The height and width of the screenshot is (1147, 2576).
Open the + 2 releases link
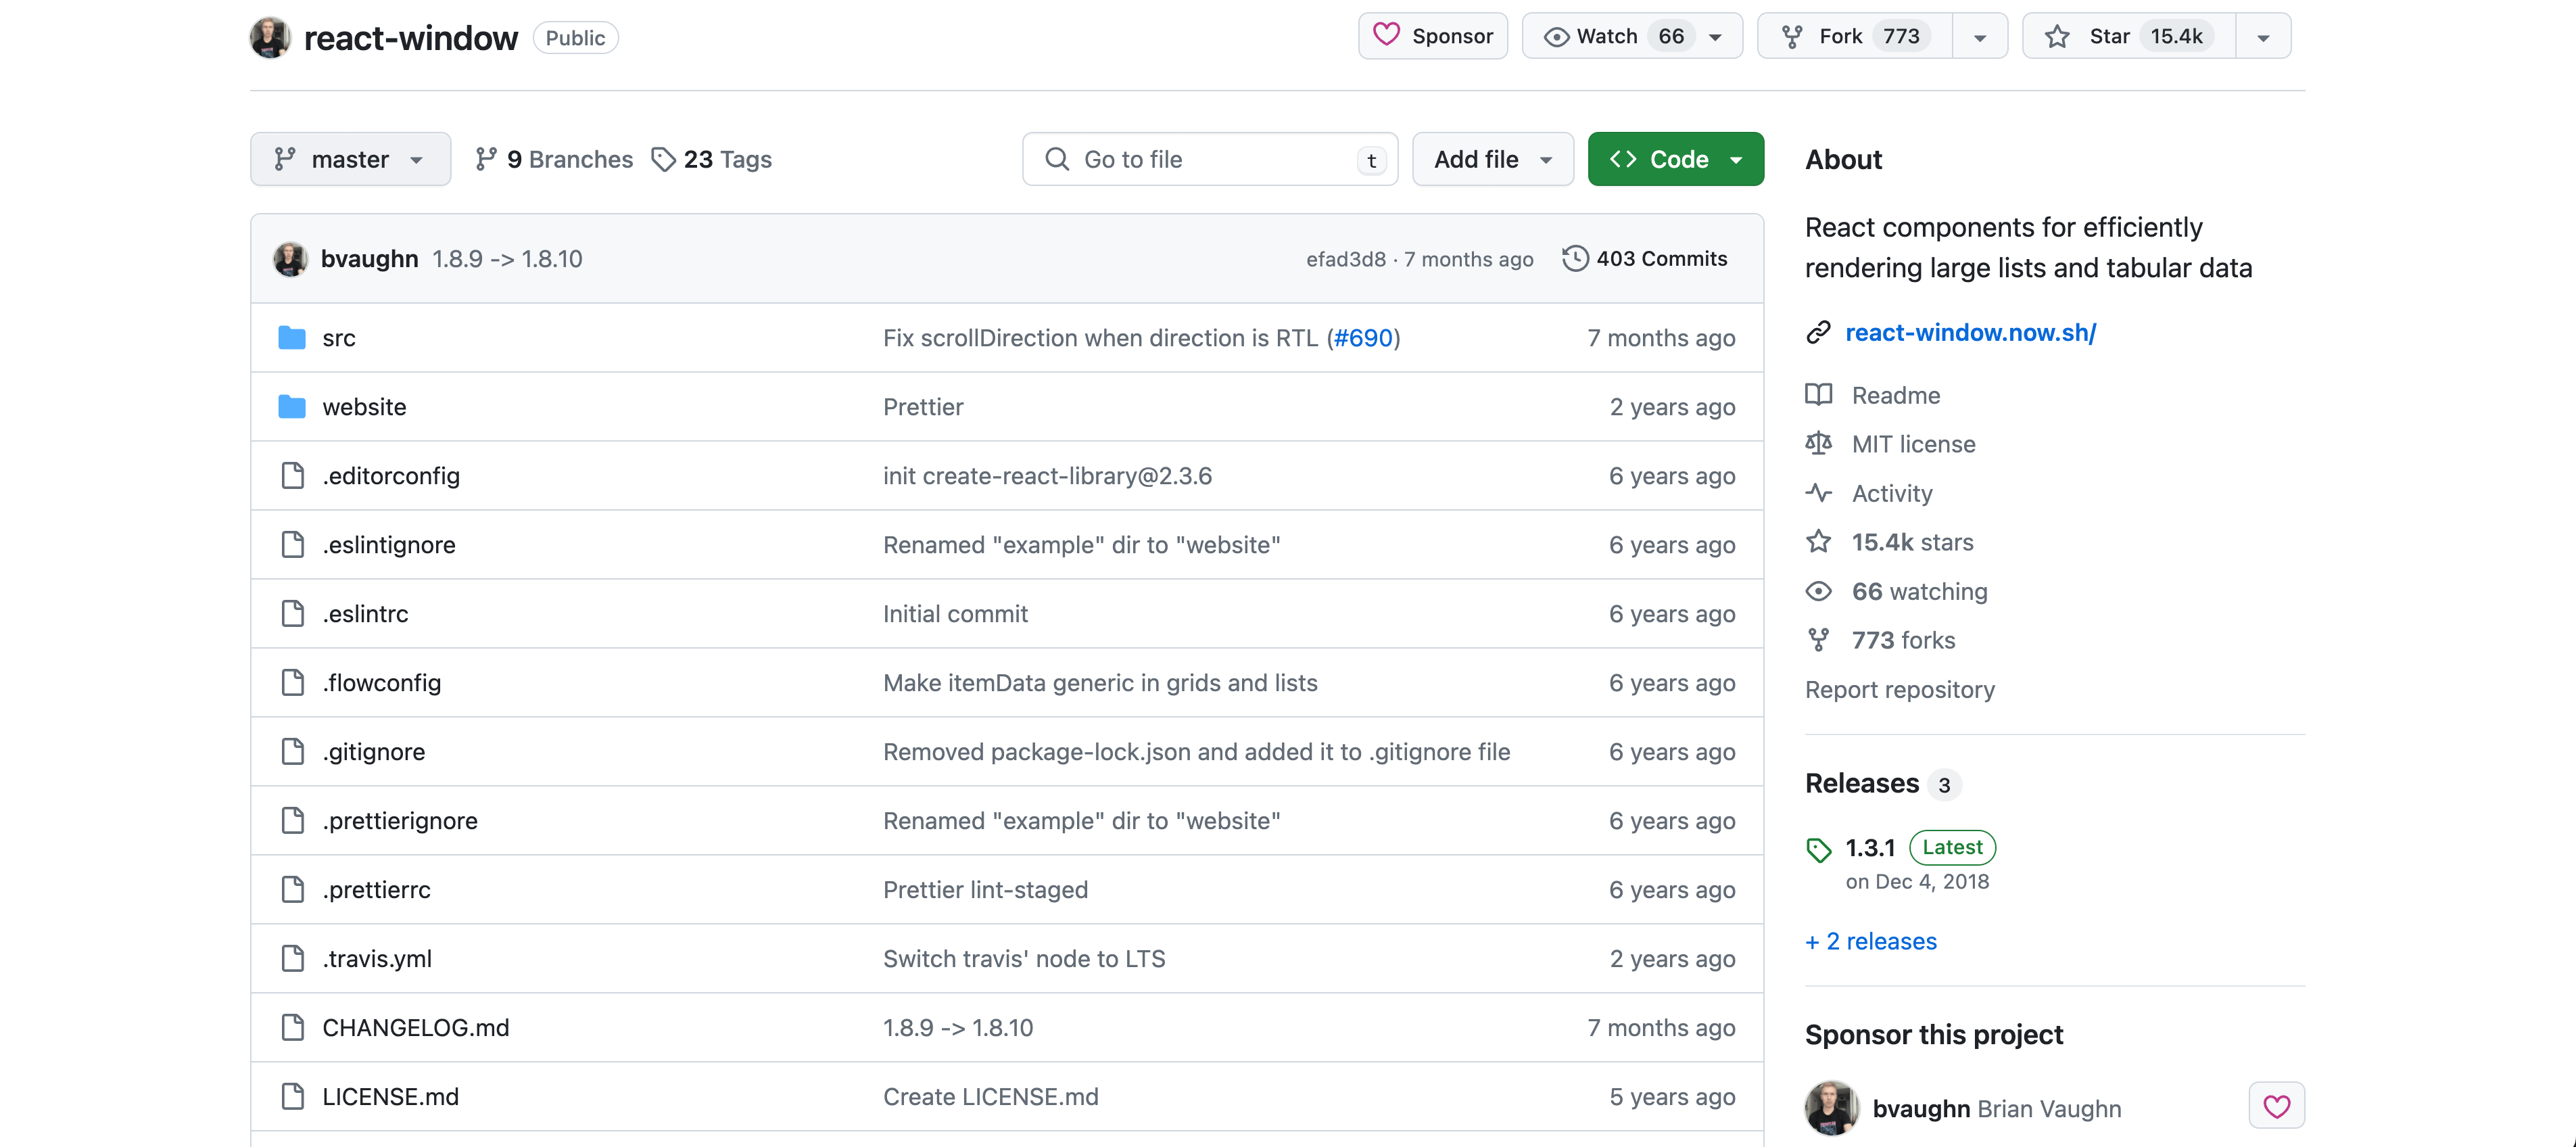point(1870,941)
